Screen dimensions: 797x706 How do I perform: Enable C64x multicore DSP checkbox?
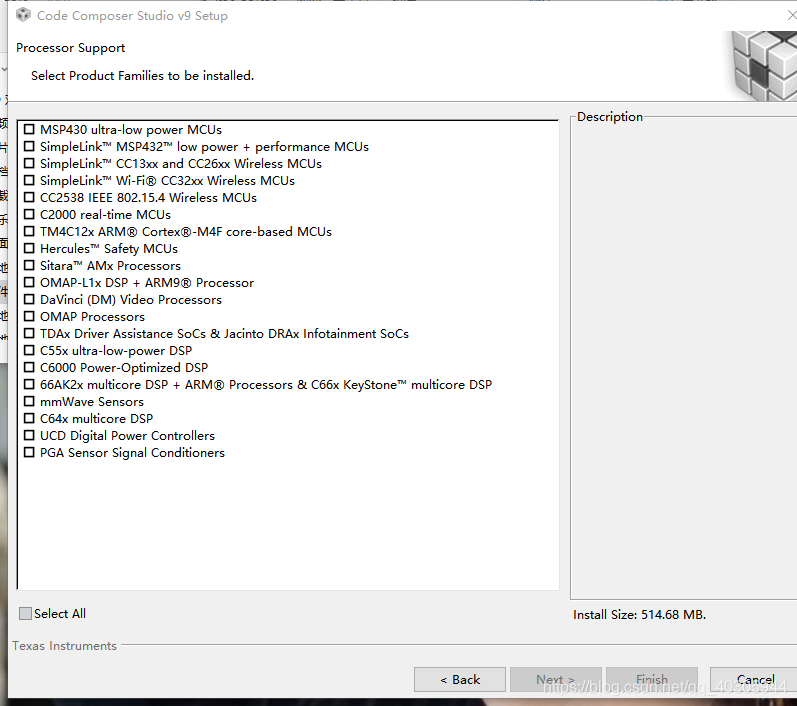(x=29, y=418)
